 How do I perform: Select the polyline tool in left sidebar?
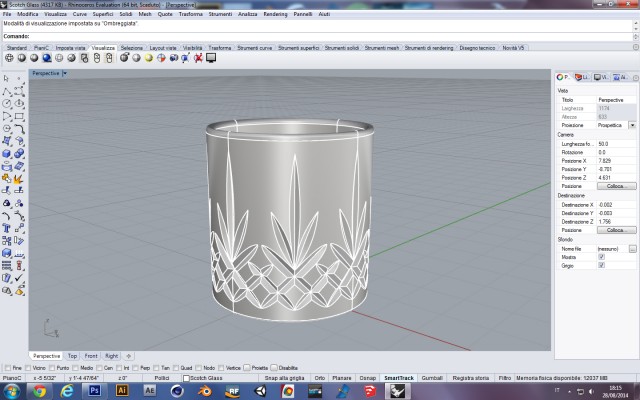tap(7, 91)
